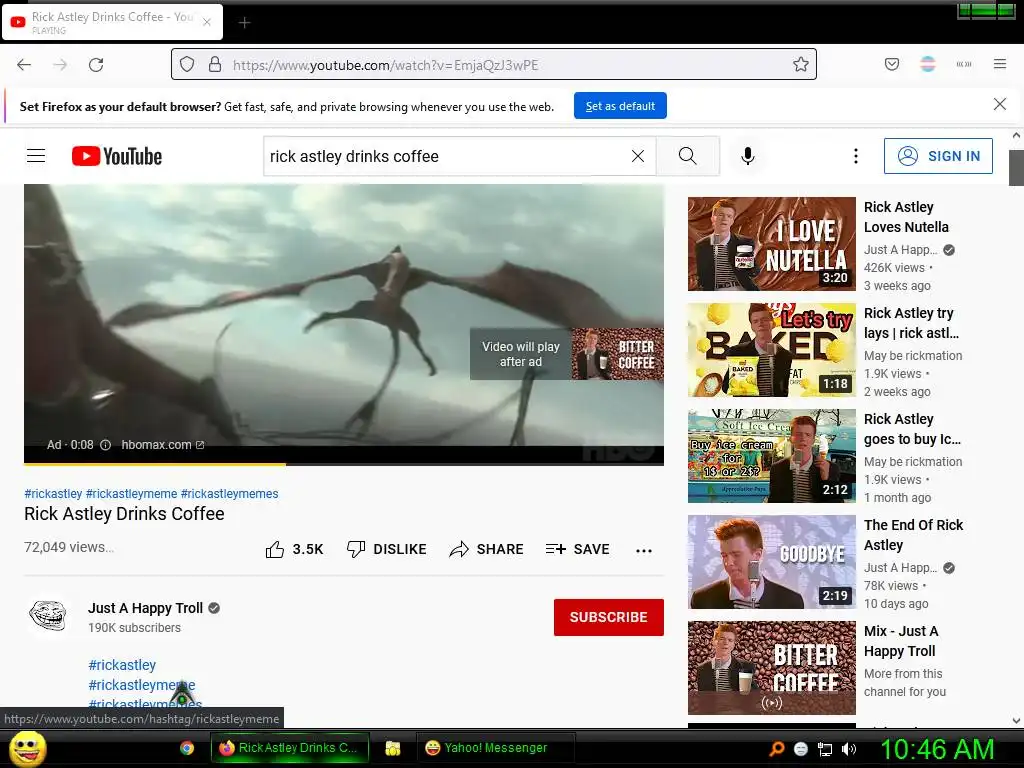The width and height of the screenshot is (1024, 768).
Task: Open the Just A Happy Troll channel name
Action: 146,608
